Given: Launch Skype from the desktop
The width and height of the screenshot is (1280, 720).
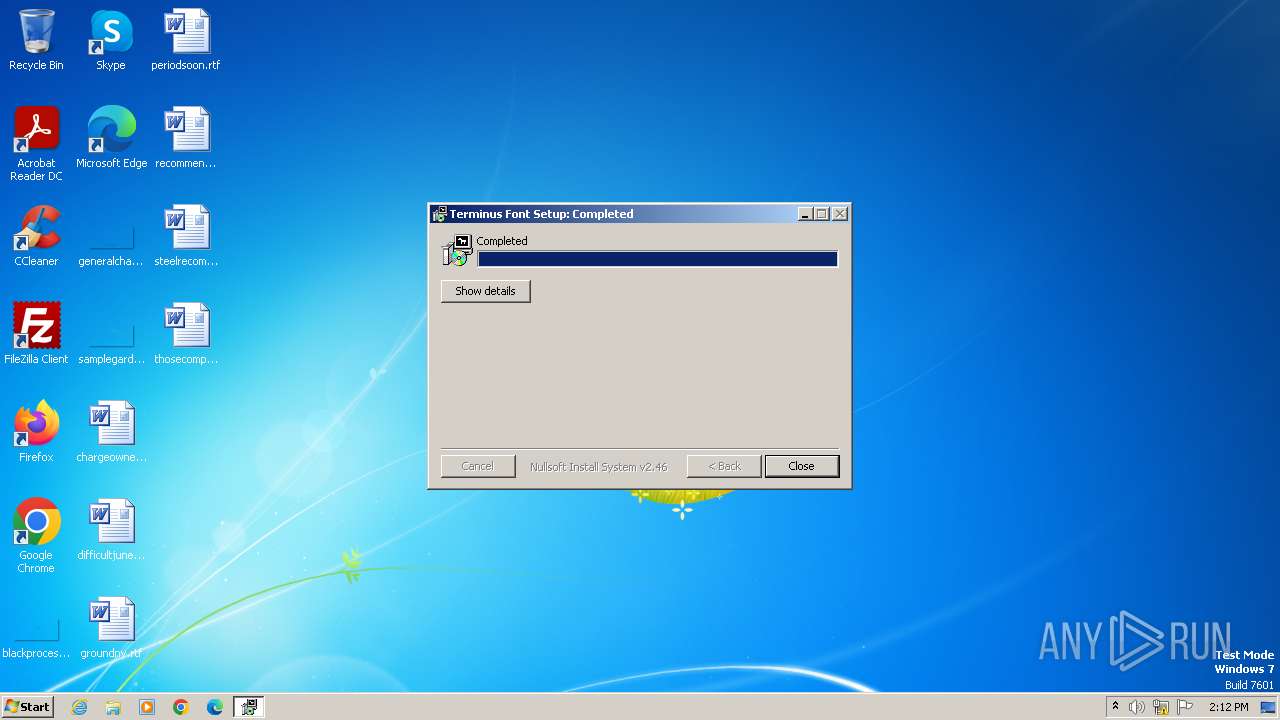Looking at the screenshot, I should point(111,40).
